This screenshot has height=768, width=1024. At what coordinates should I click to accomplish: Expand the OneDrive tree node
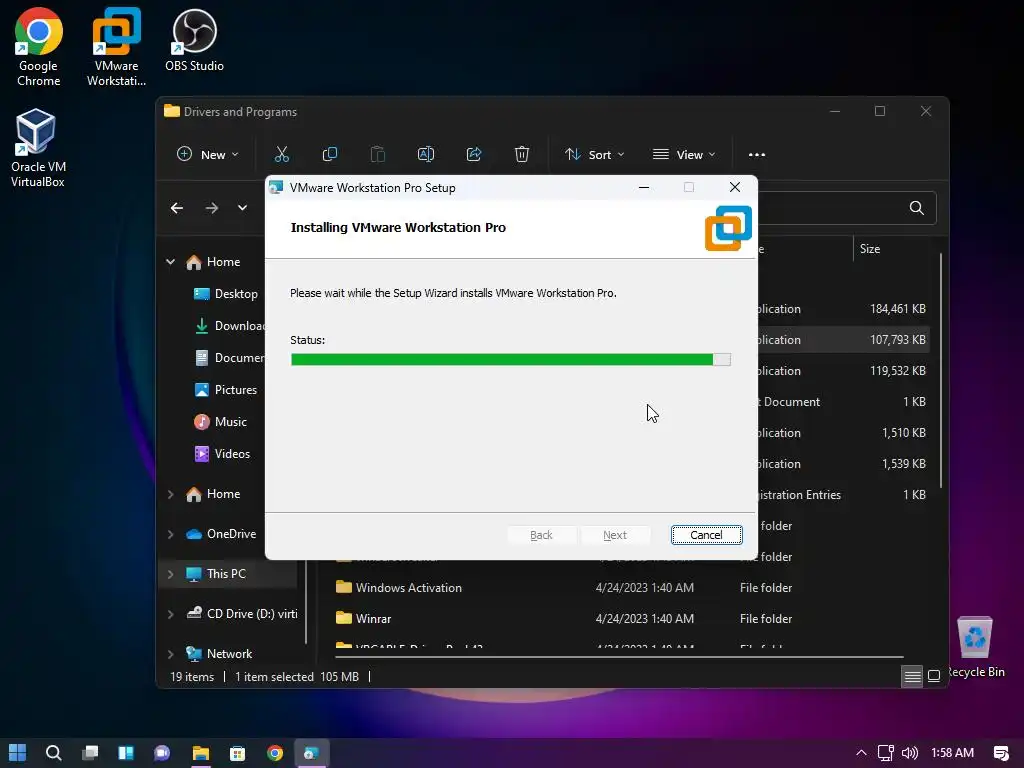[170, 534]
